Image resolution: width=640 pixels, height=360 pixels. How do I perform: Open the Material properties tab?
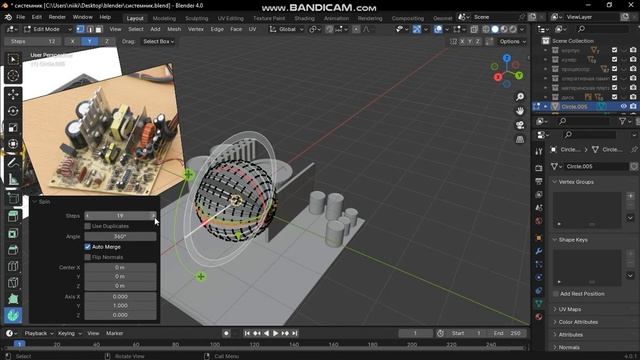point(539,317)
